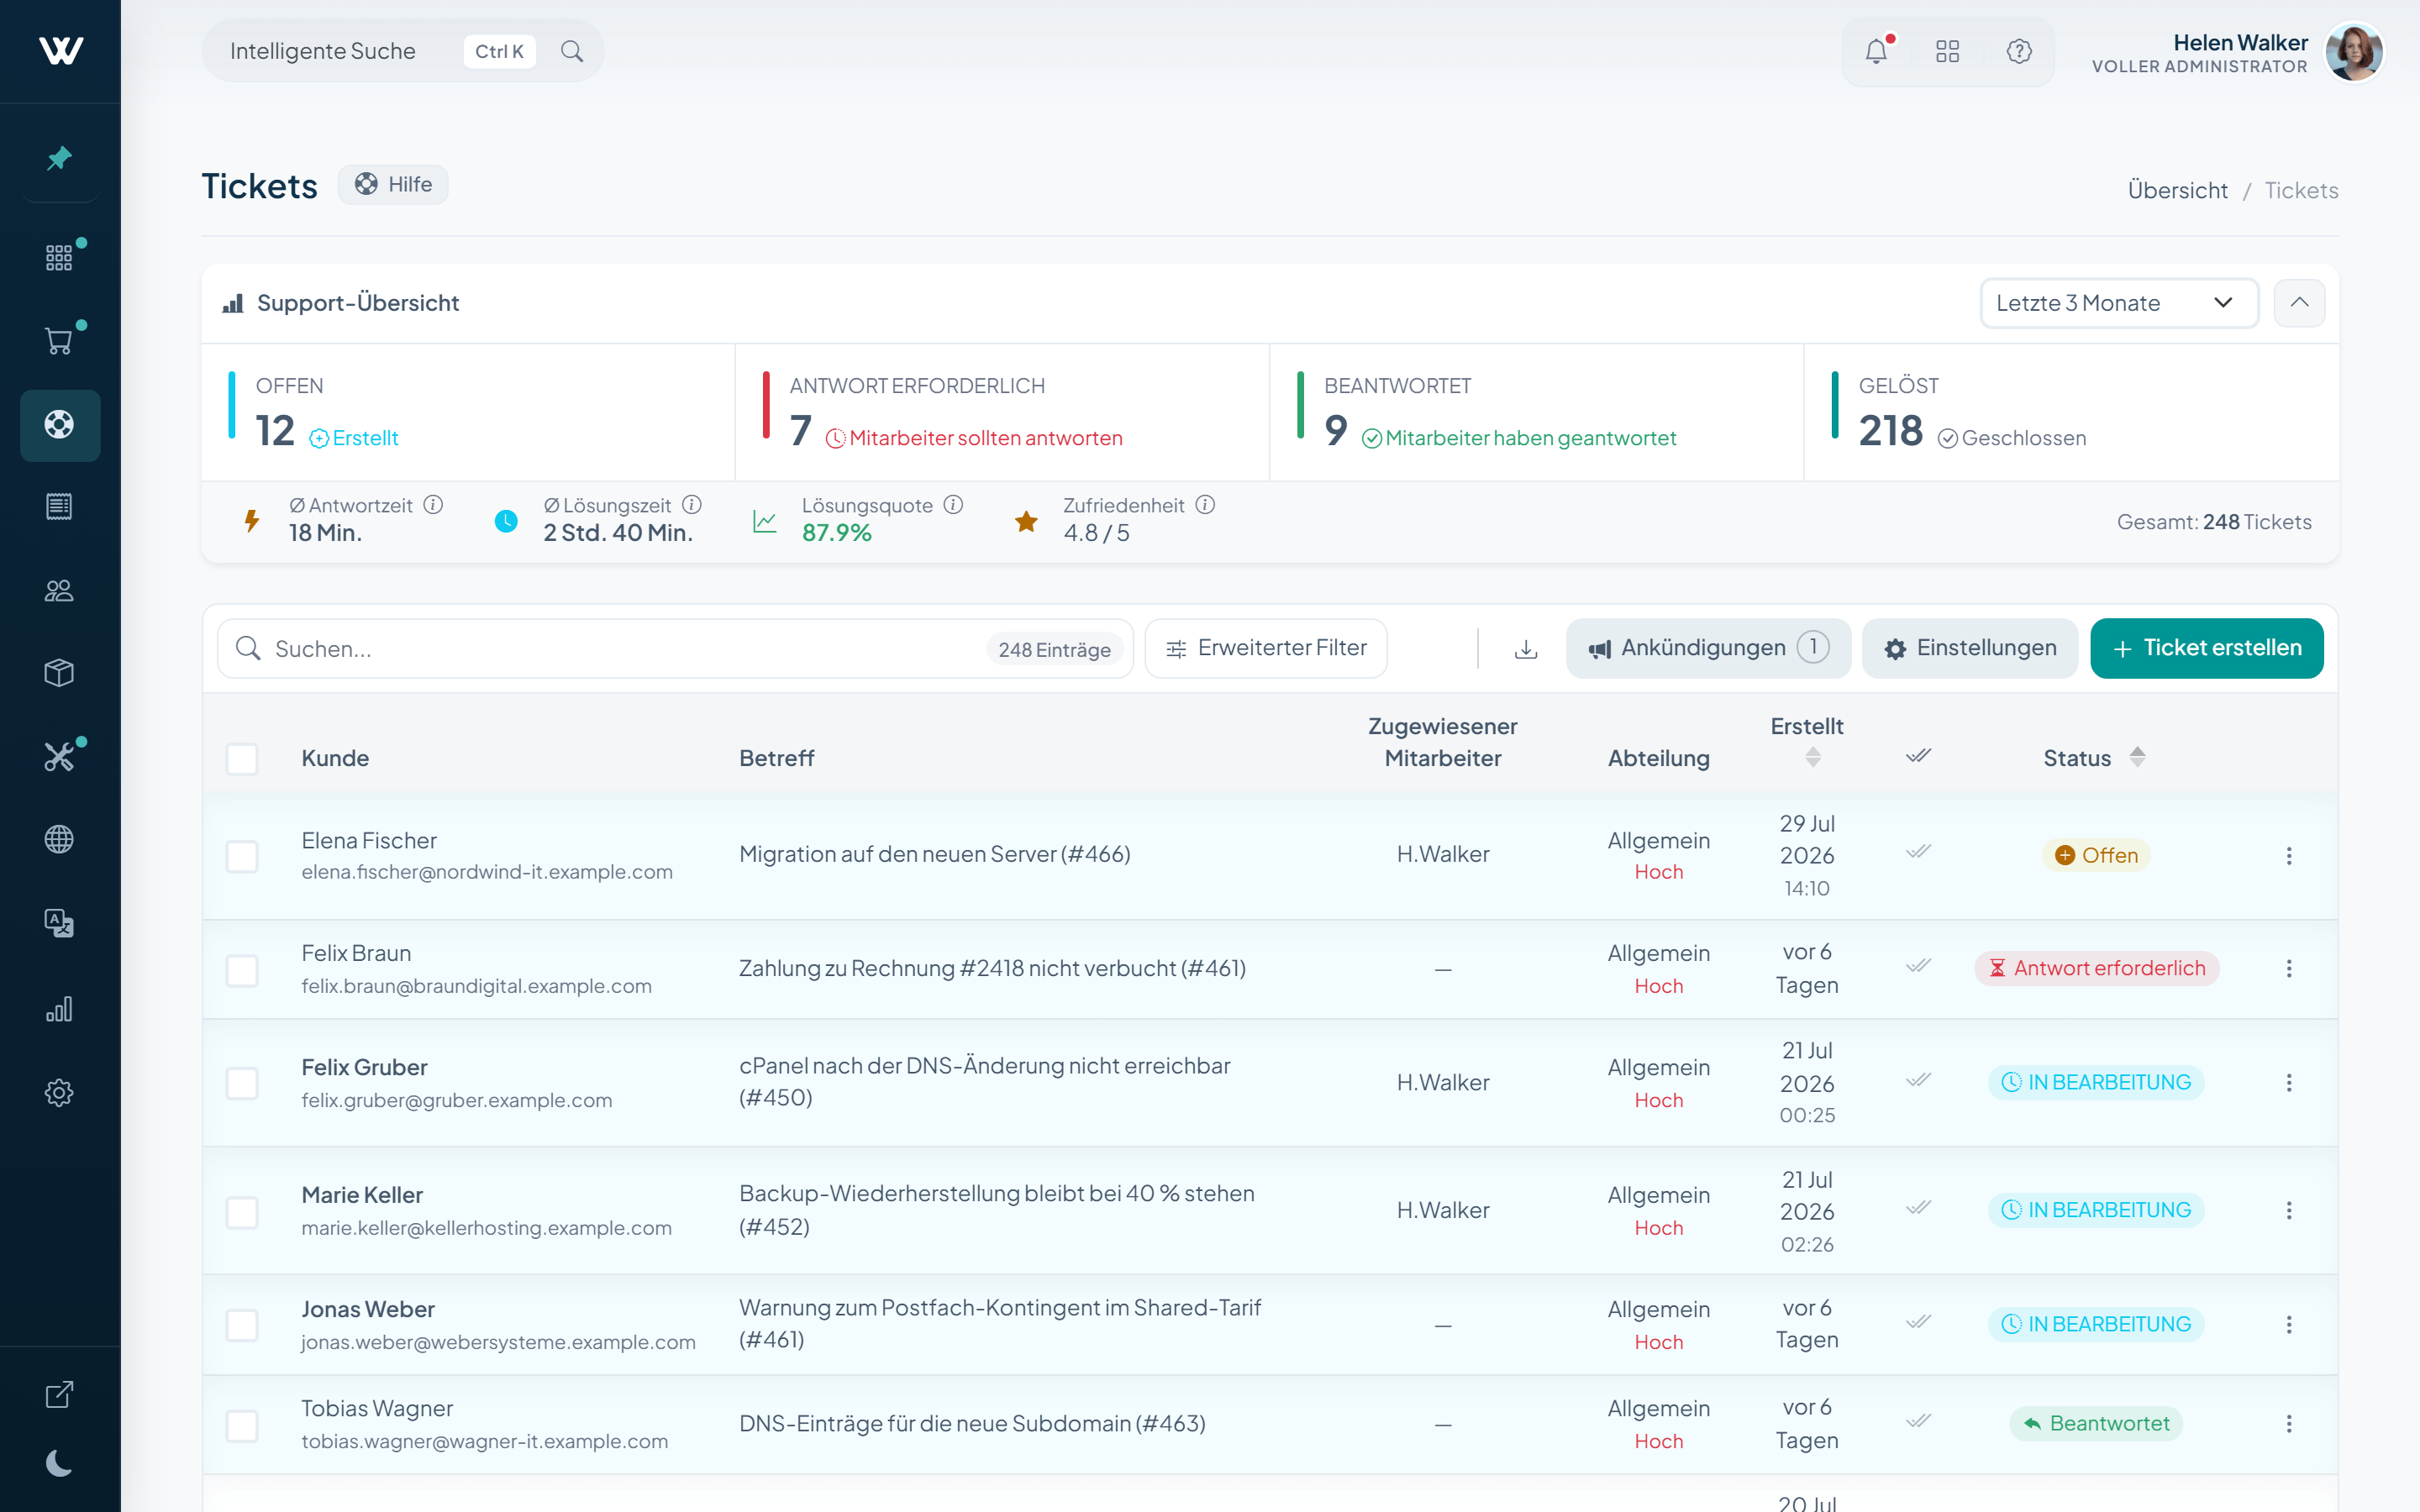This screenshot has width=2420, height=1512.
Task: Click the search magnifier icon in top bar
Action: 572,51
